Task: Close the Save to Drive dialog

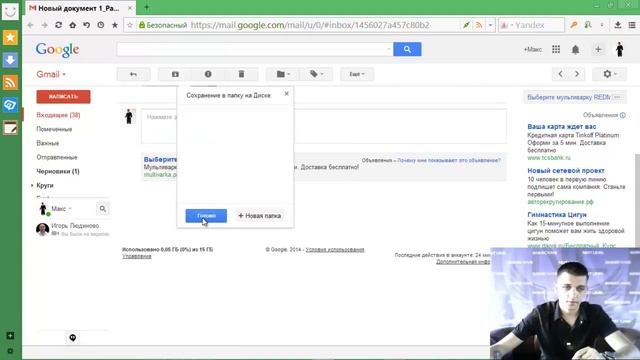Action: (x=287, y=94)
